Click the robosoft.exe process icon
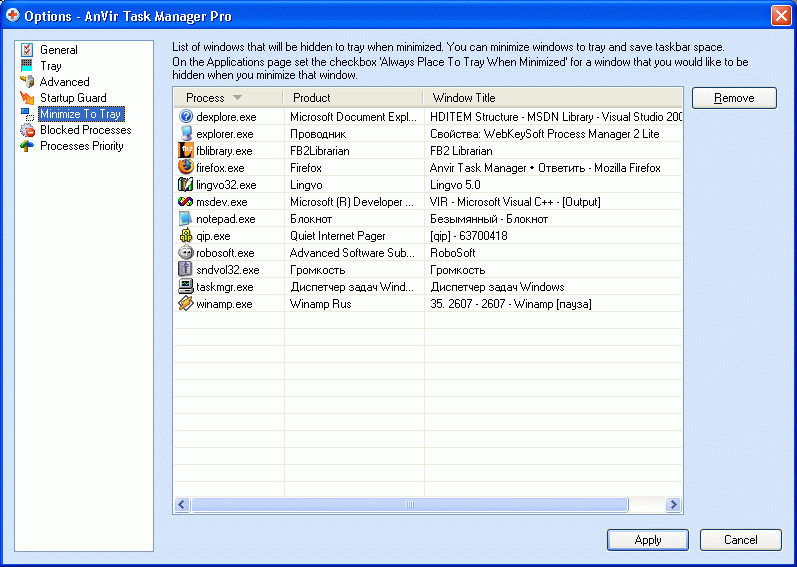The width and height of the screenshot is (797, 567). coord(186,253)
